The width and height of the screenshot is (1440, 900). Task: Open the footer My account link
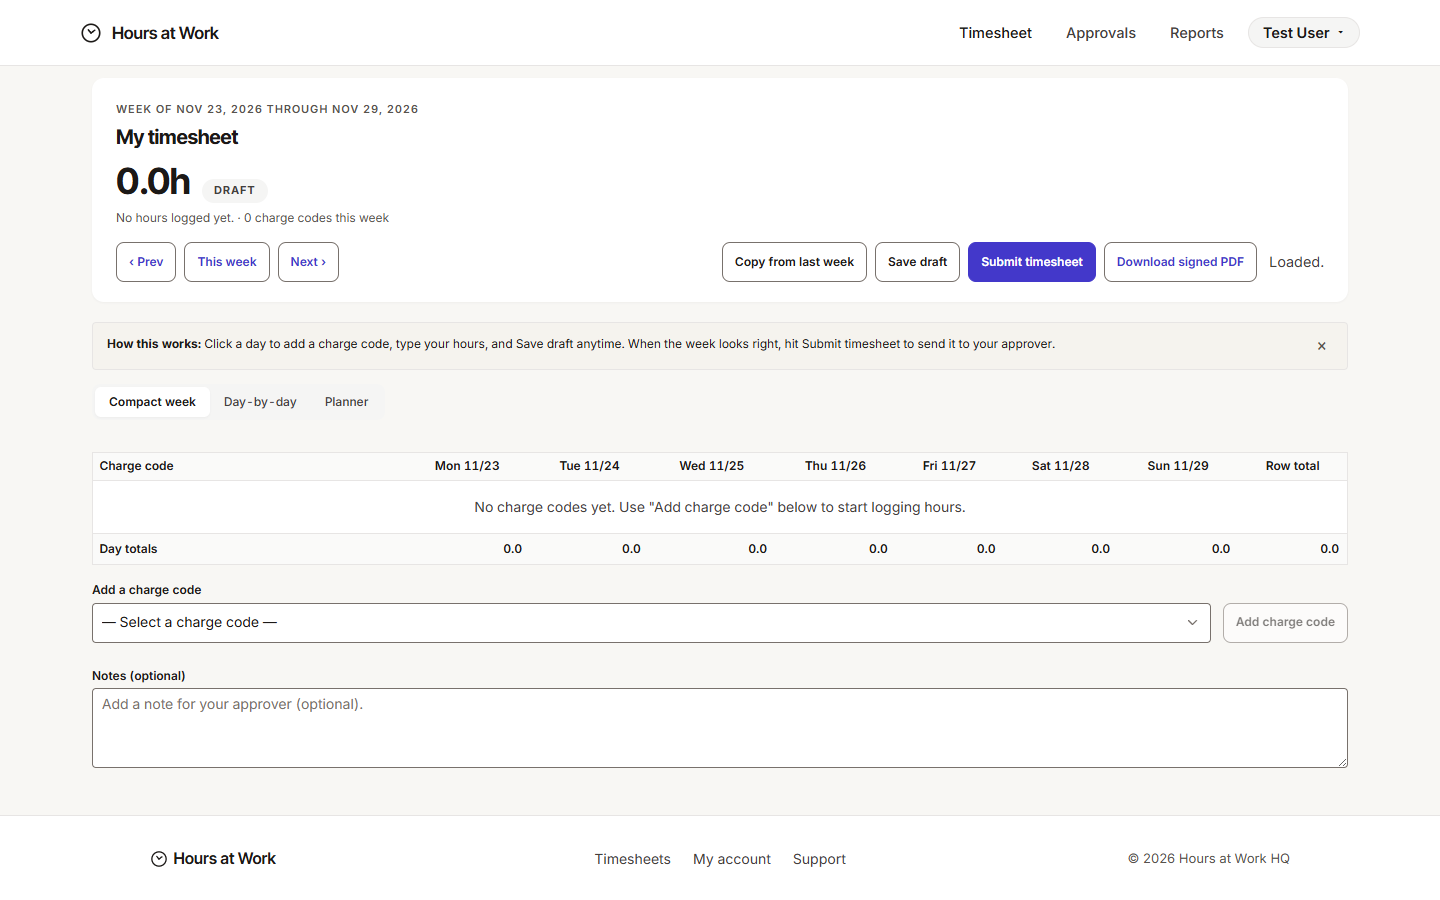(x=732, y=859)
